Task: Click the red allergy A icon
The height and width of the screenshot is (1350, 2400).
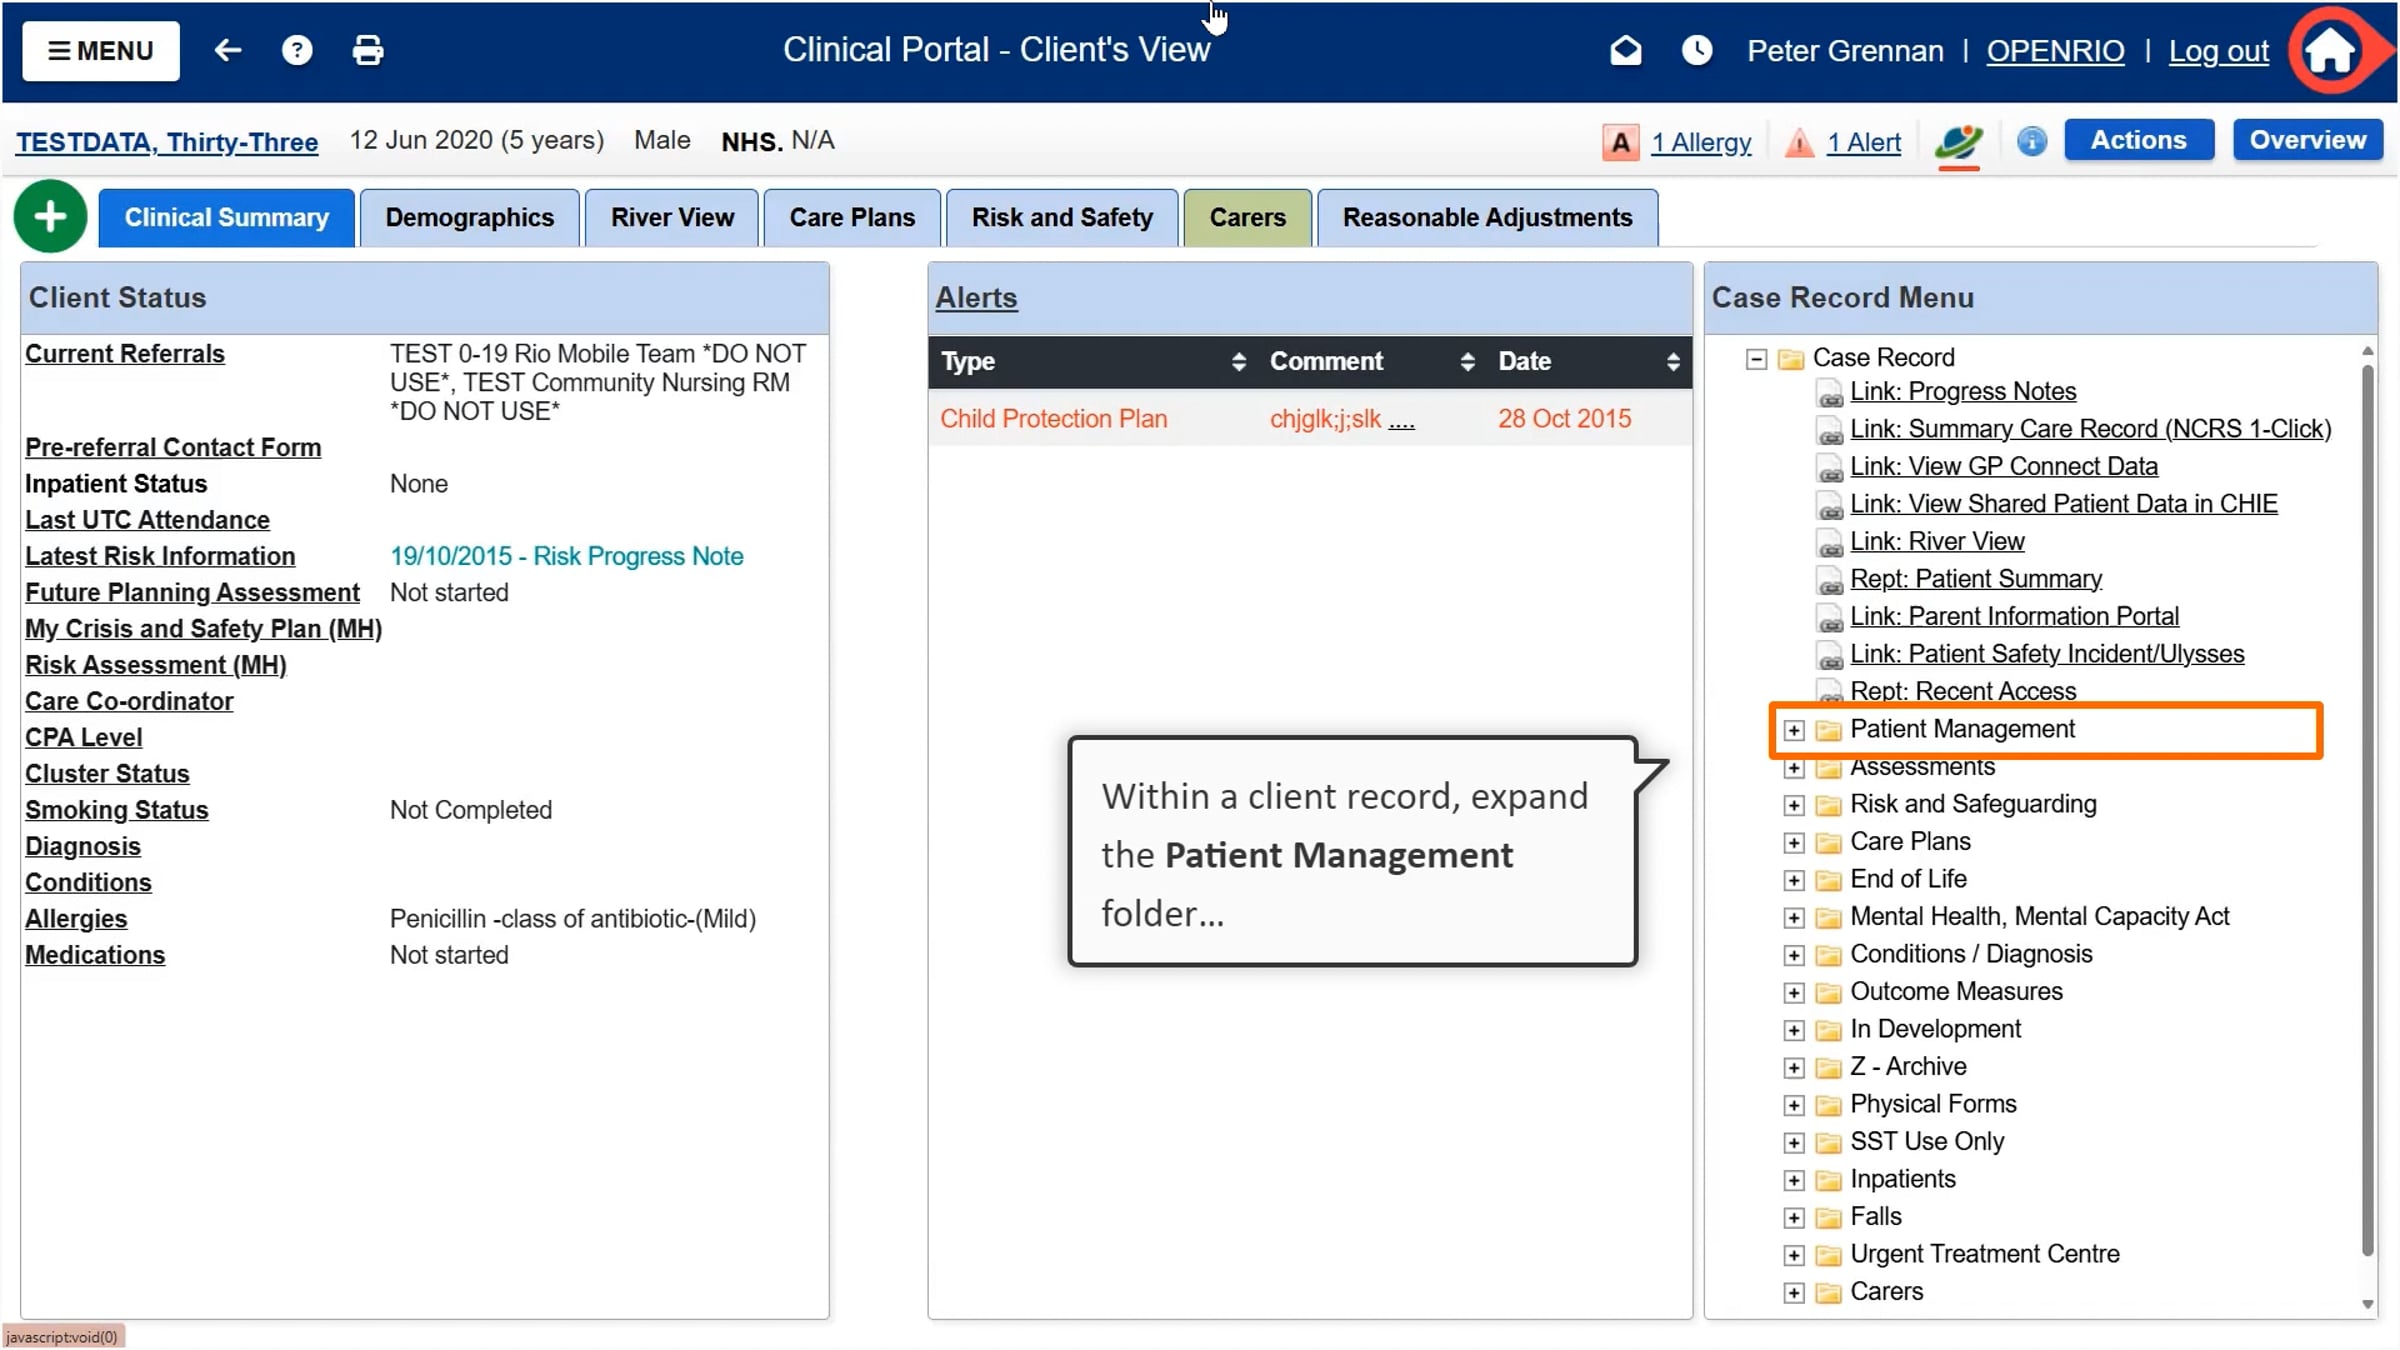Action: coord(1620,142)
